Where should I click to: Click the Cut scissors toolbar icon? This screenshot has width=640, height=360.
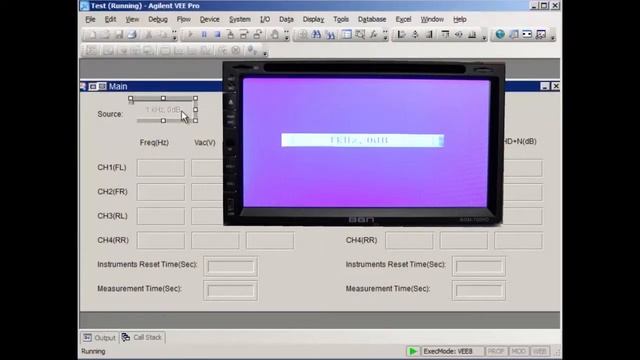[x=149, y=35]
